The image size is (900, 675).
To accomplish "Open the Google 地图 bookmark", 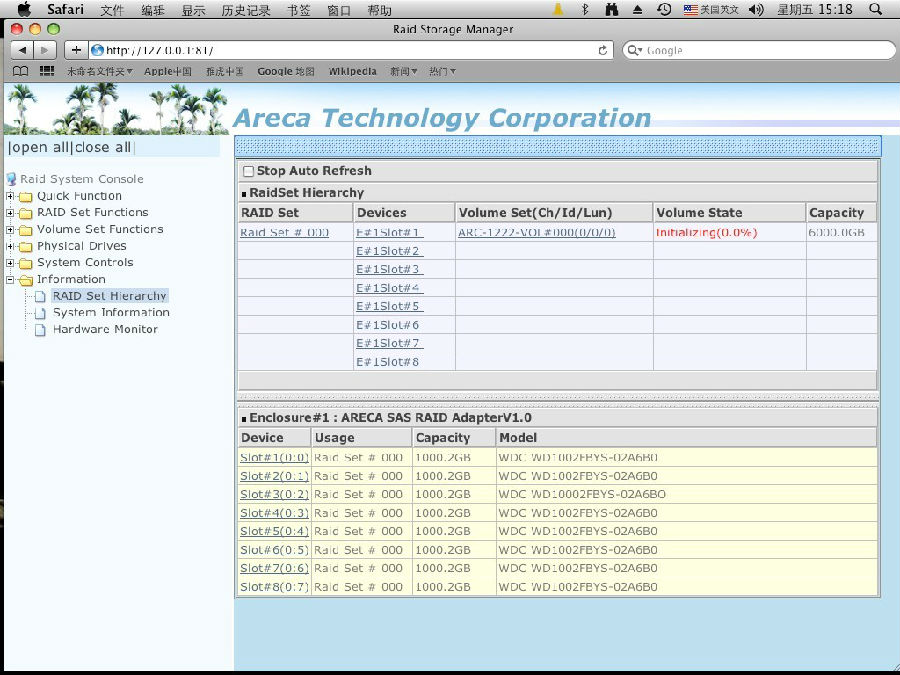I will 286,71.
